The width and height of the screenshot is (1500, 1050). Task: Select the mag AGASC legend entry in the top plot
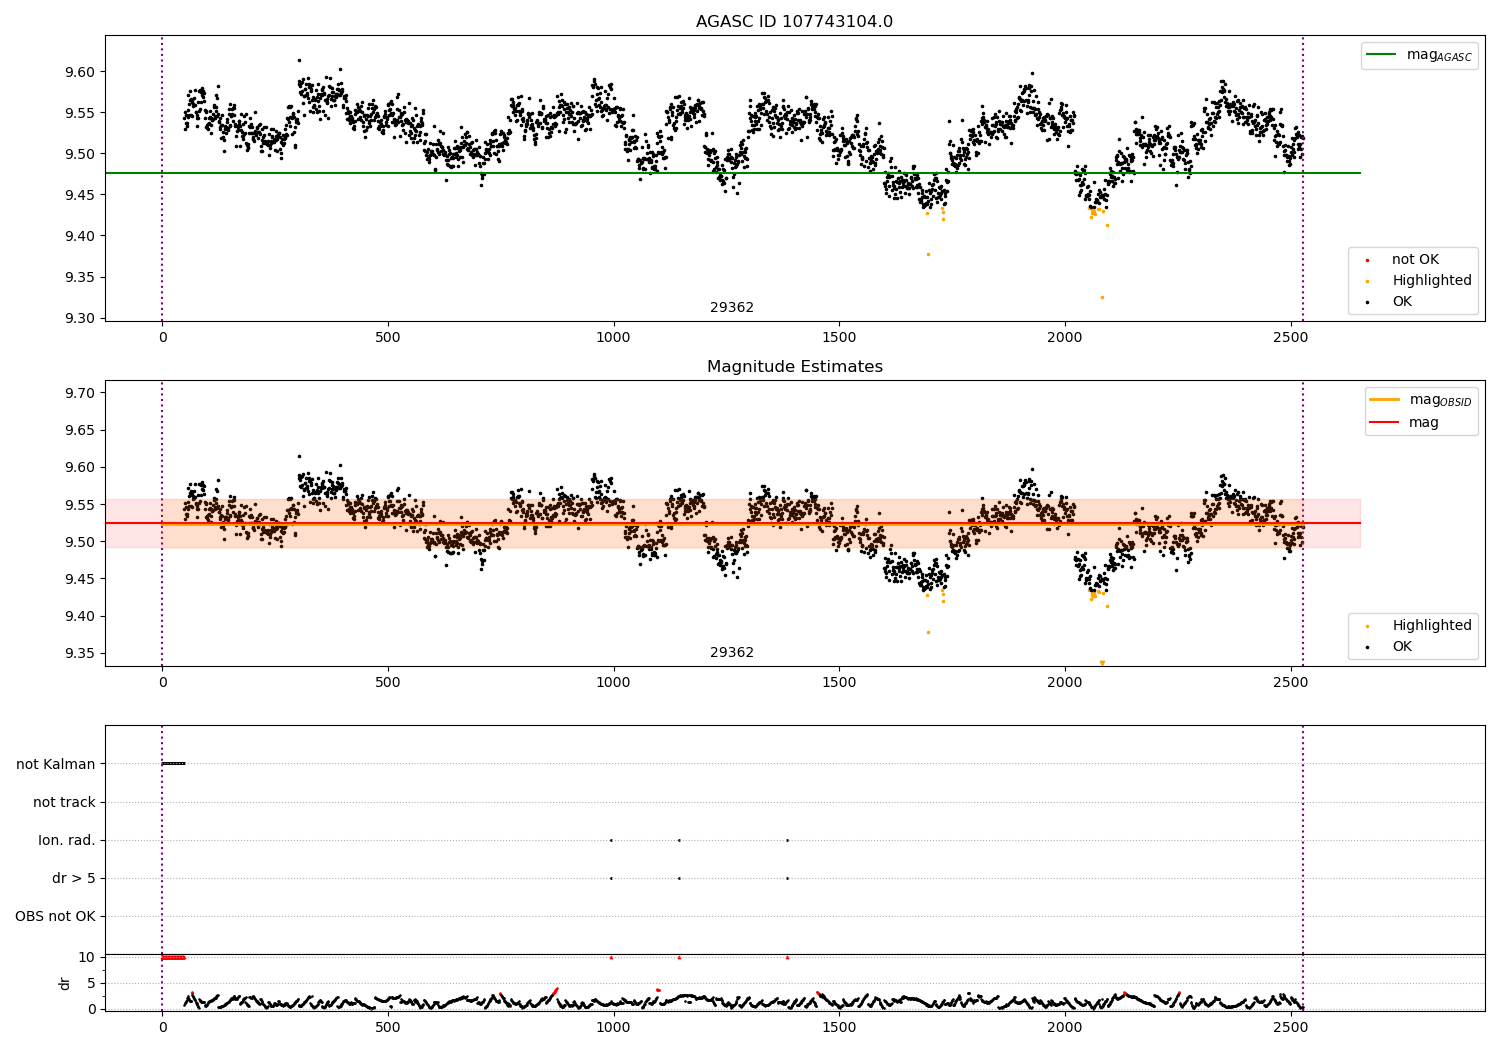click(1439, 55)
